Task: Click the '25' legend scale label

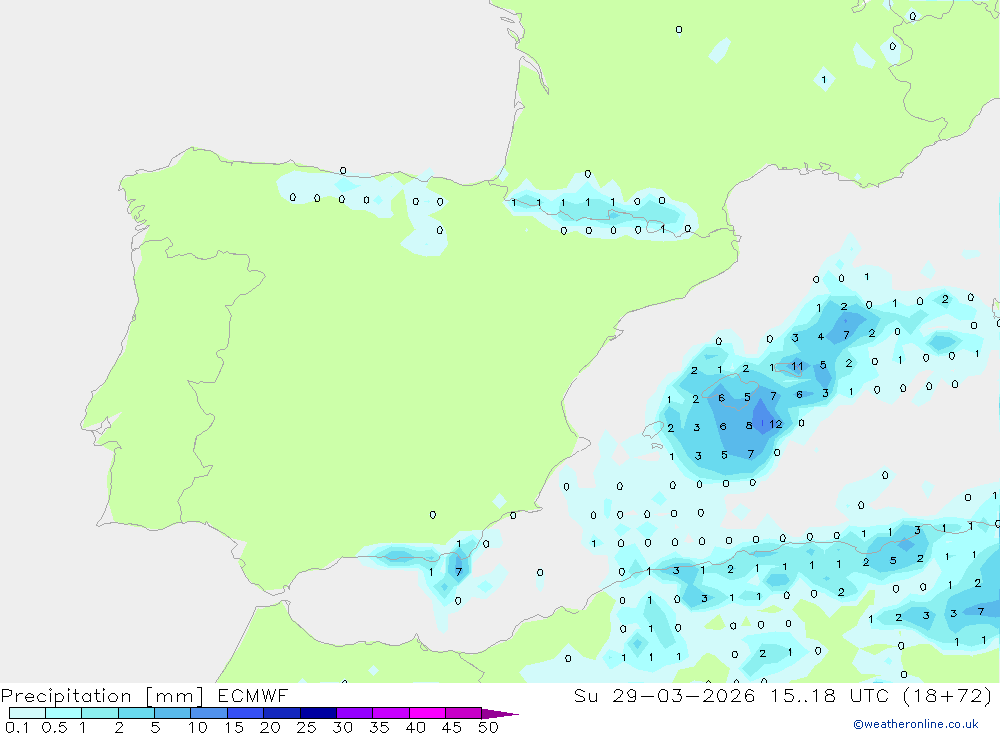Action: [x=306, y=727]
